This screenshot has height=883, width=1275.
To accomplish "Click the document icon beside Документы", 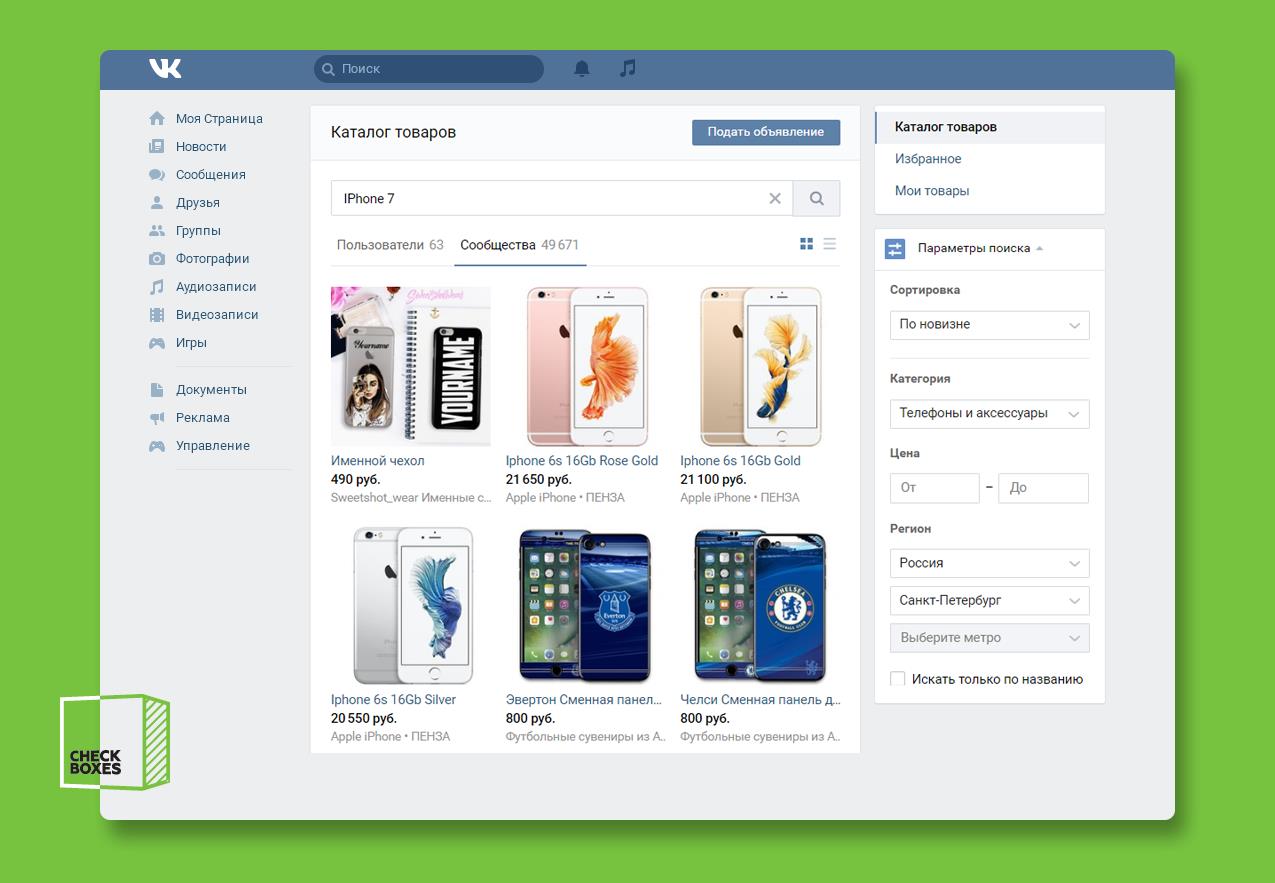I will pyautogui.click(x=157, y=389).
